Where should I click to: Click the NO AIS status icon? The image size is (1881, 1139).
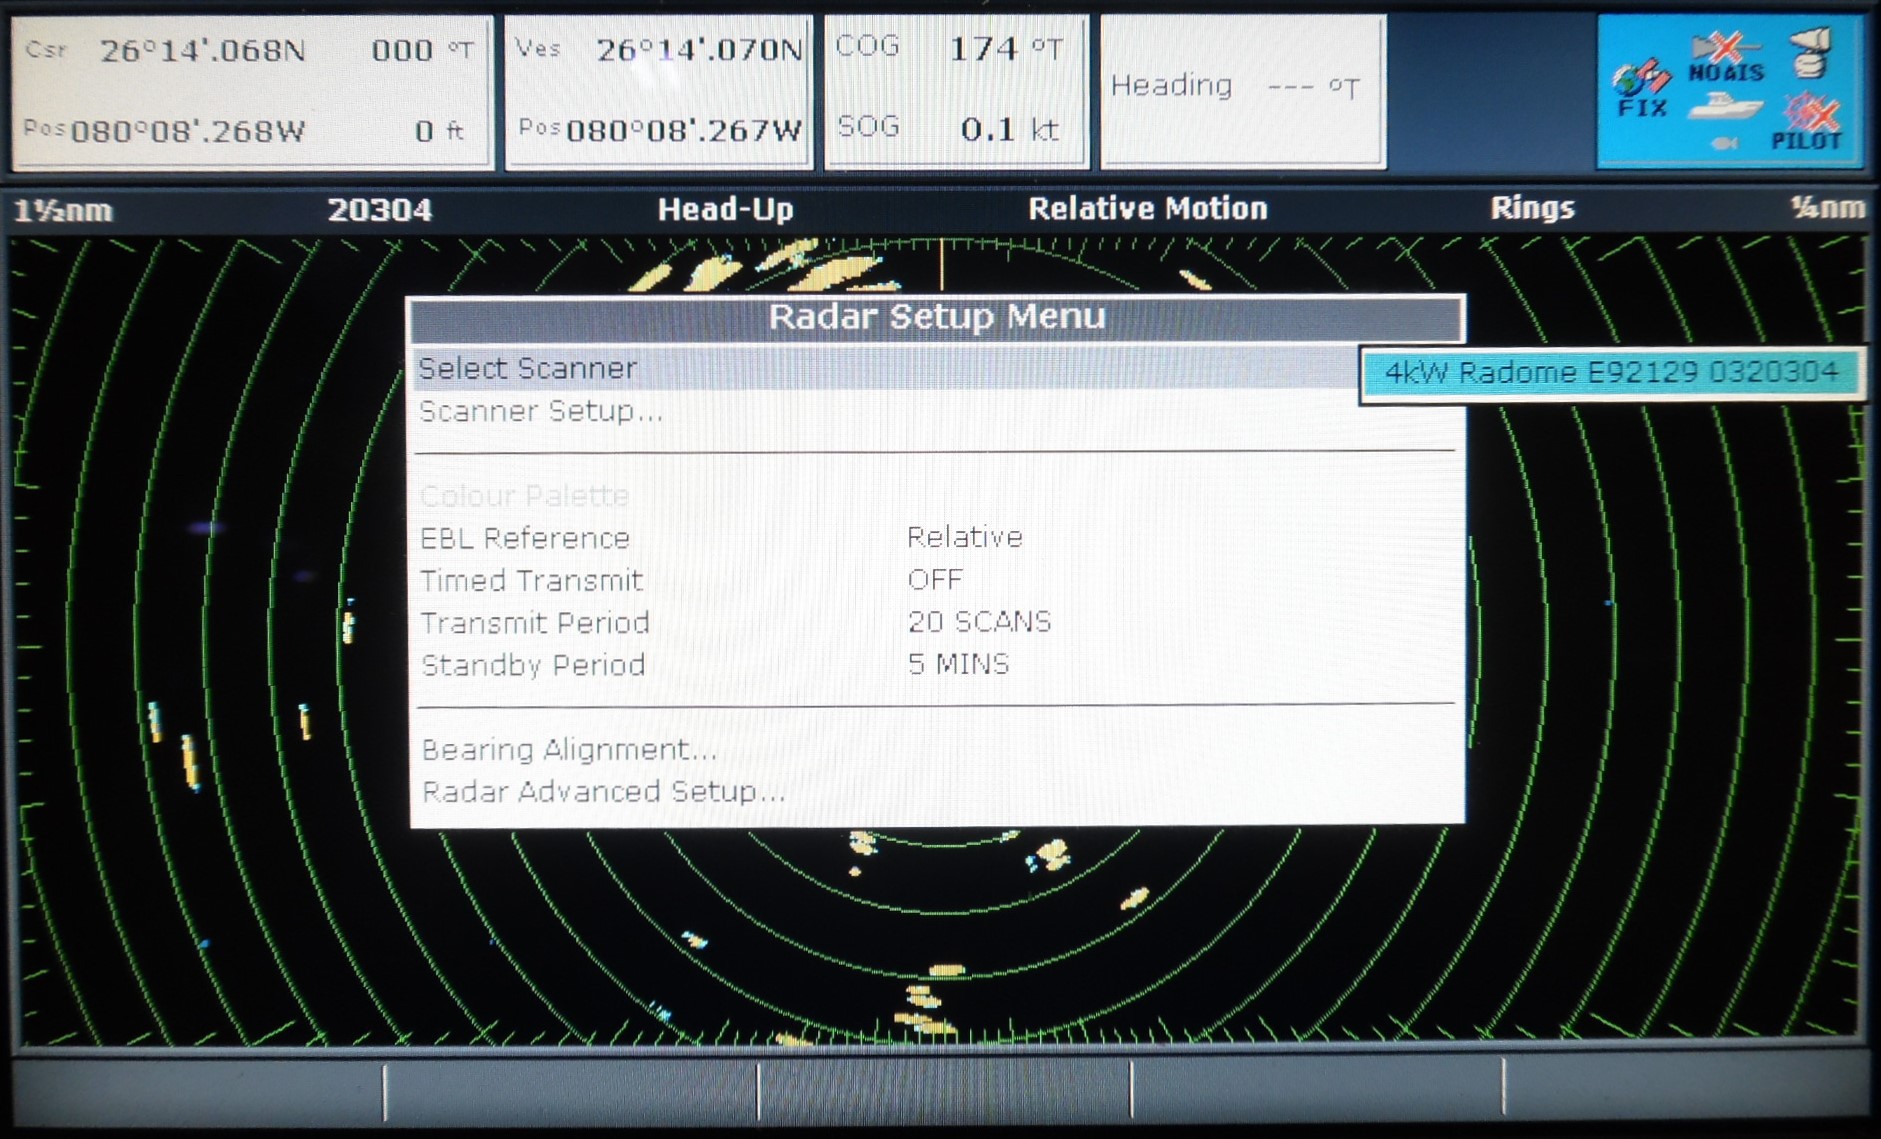[x=1726, y=59]
